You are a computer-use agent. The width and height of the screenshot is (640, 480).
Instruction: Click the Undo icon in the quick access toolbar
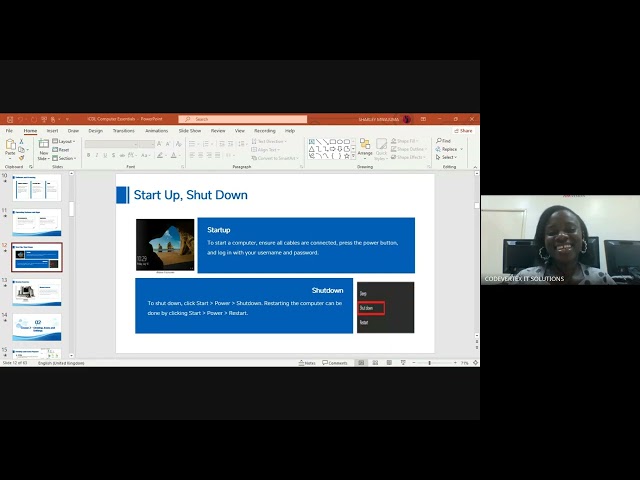tap(20, 119)
